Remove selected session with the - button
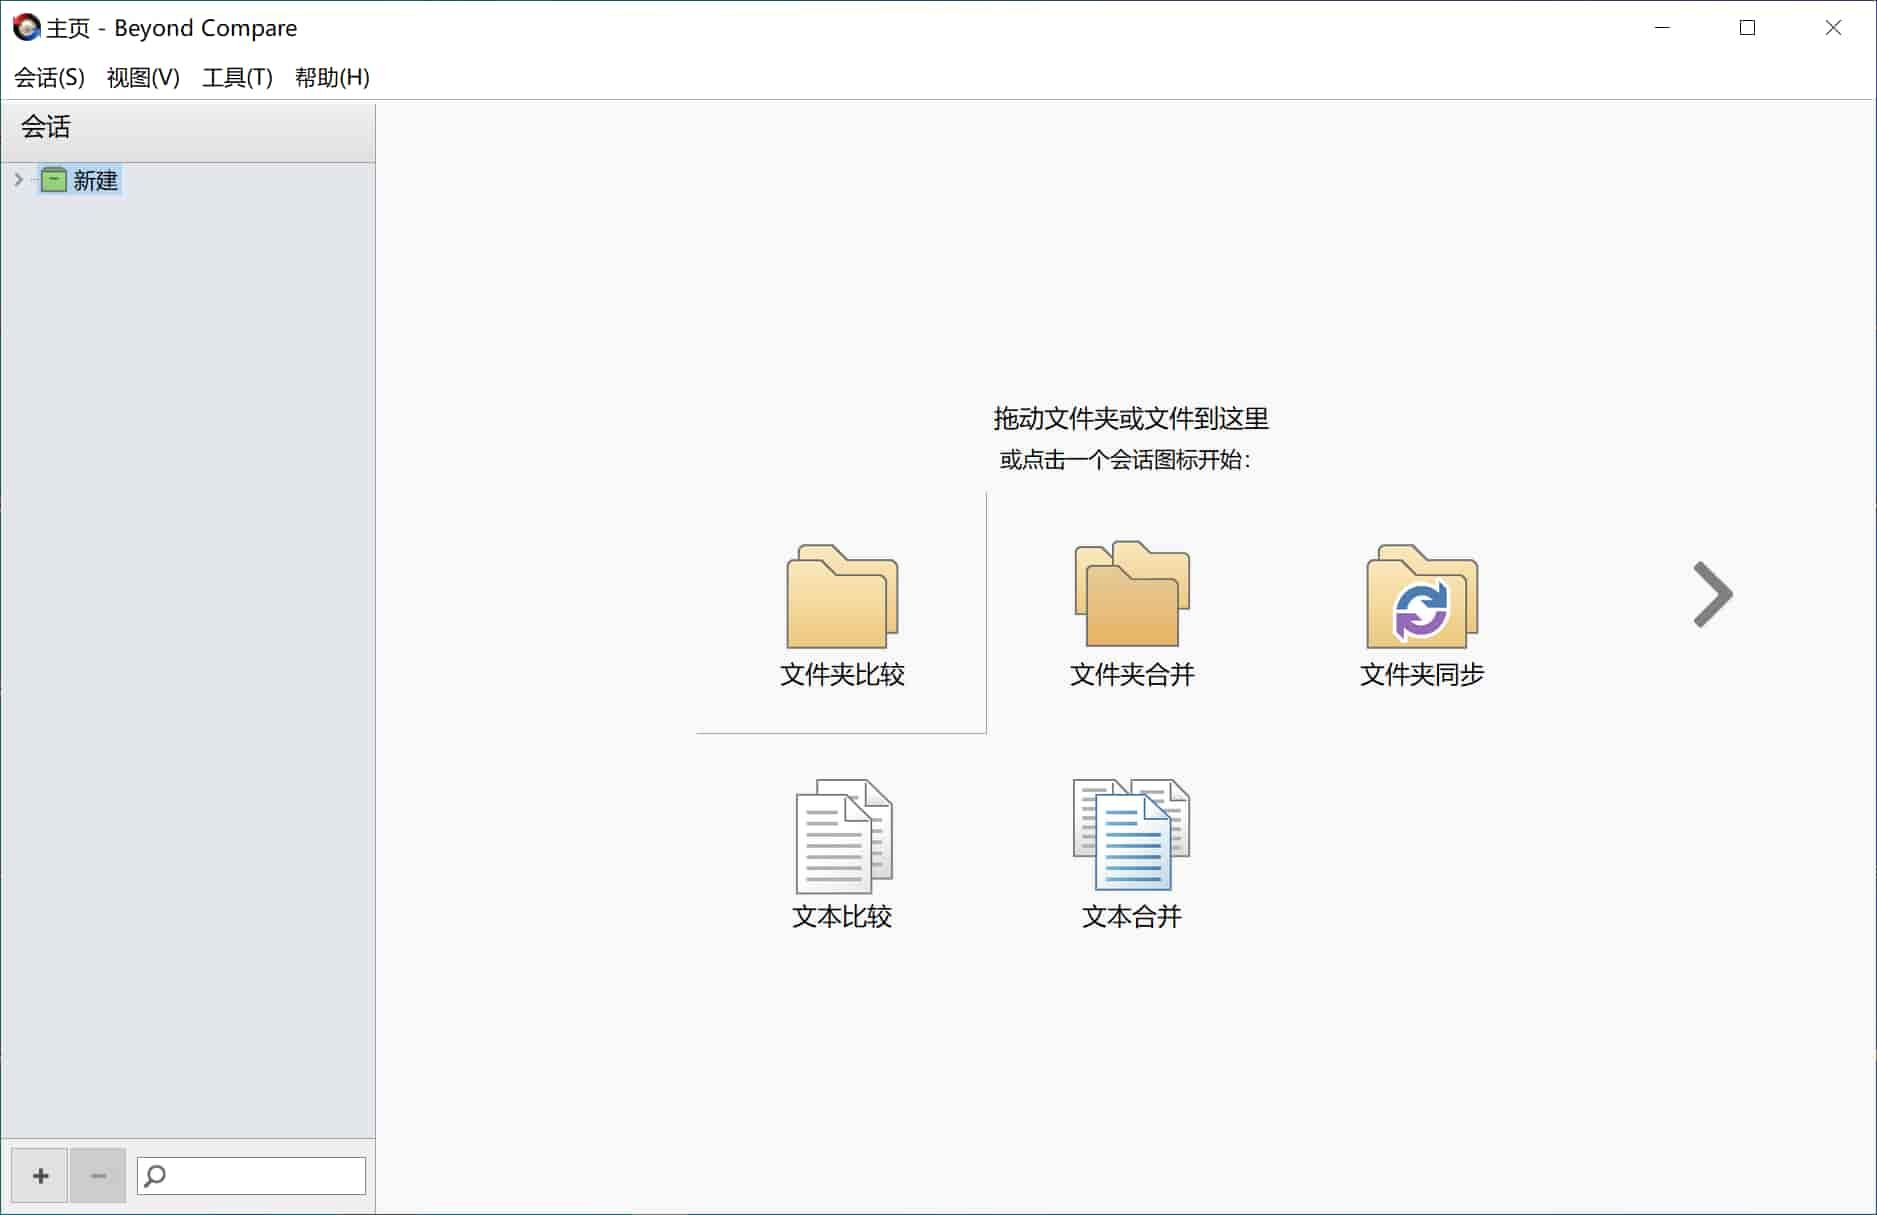The image size is (1877, 1215). (97, 1175)
